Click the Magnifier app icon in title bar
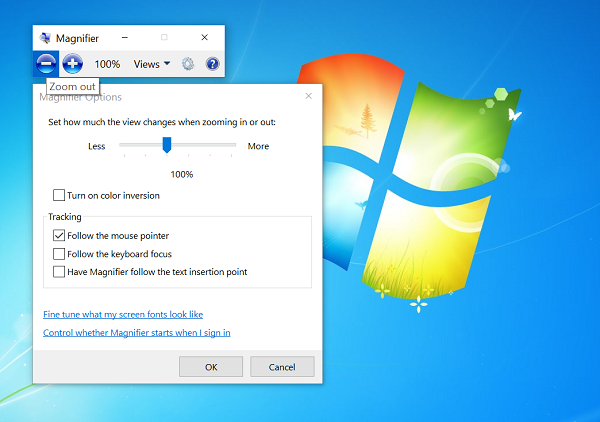This screenshot has width=600, height=422. pyautogui.click(x=45, y=38)
